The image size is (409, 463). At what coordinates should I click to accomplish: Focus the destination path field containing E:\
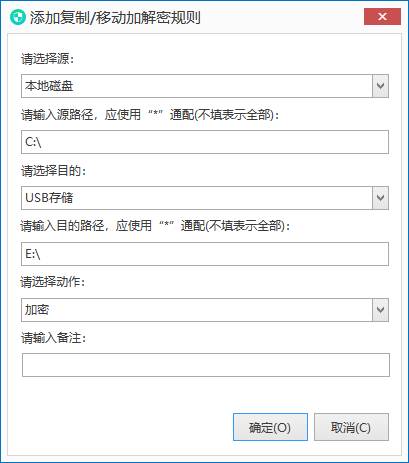[205, 254]
